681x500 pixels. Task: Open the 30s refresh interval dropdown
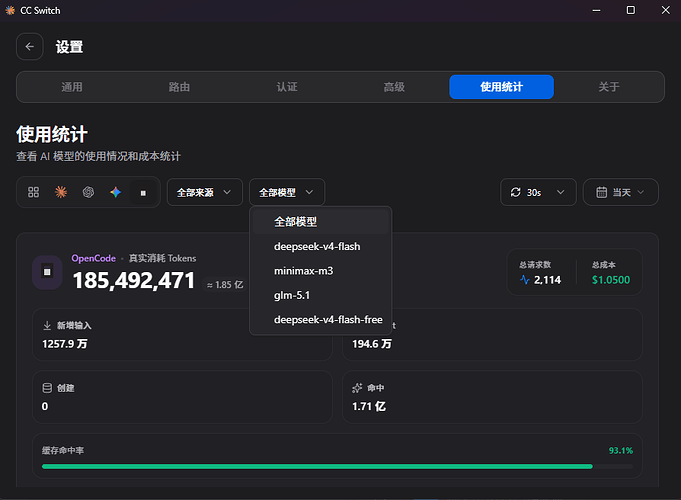pos(538,192)
